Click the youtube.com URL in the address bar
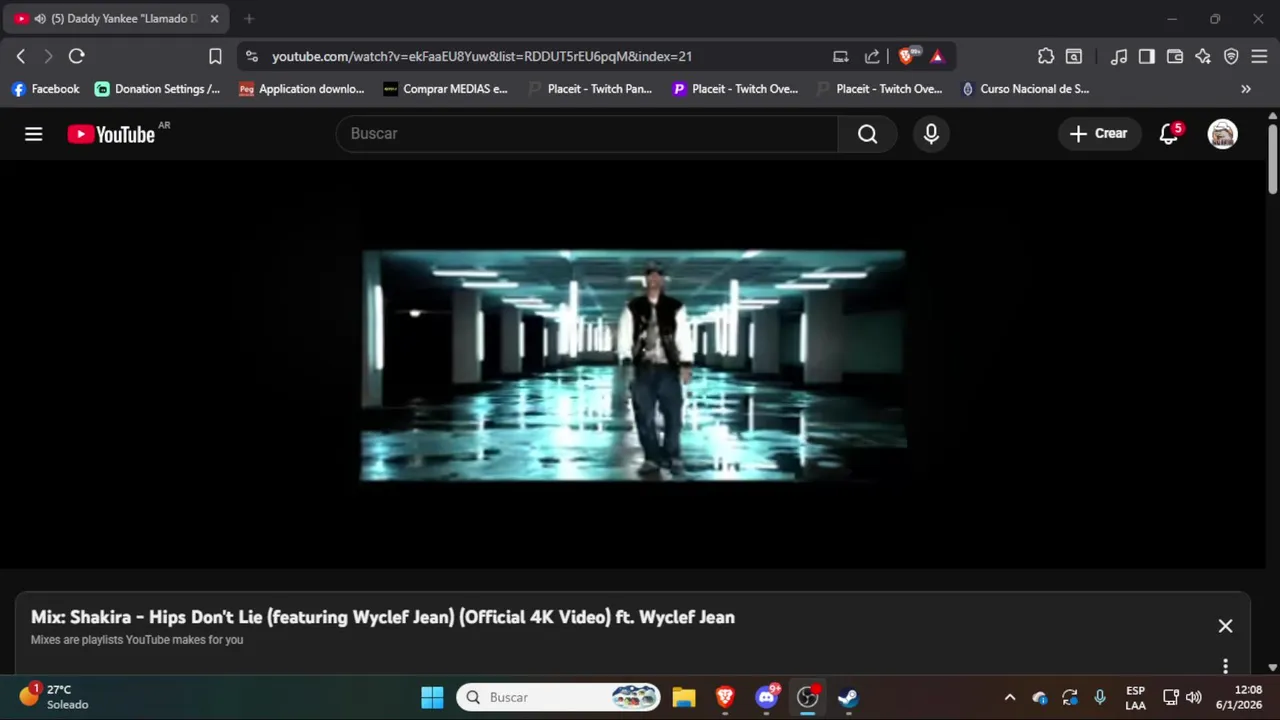The height and width of the screenshot is (720, 1280). pos(482,57)
